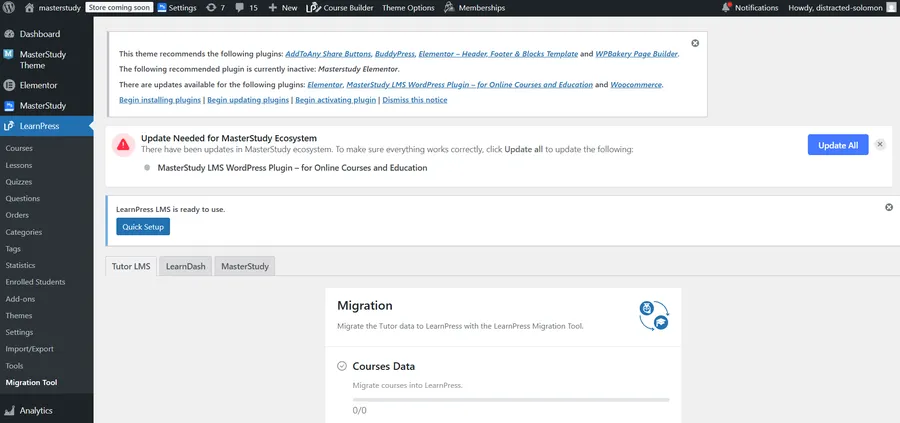This screenshot has width=900, height=423.
Task: Select Migration Tool submenu item
Action: point(32,382)
